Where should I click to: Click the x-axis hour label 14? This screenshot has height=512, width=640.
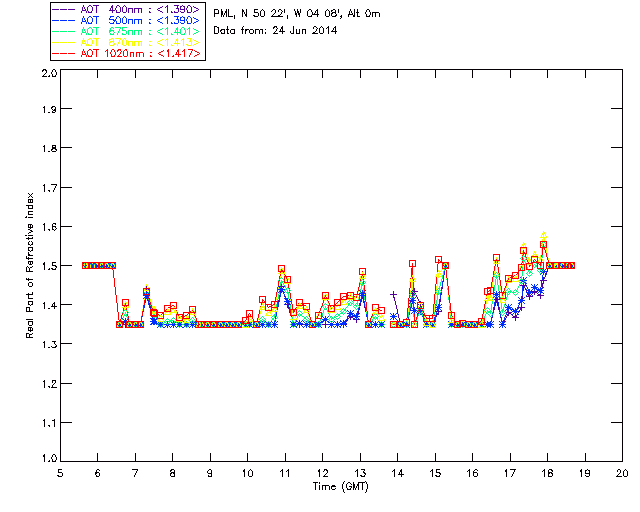[x=398, y=473]
